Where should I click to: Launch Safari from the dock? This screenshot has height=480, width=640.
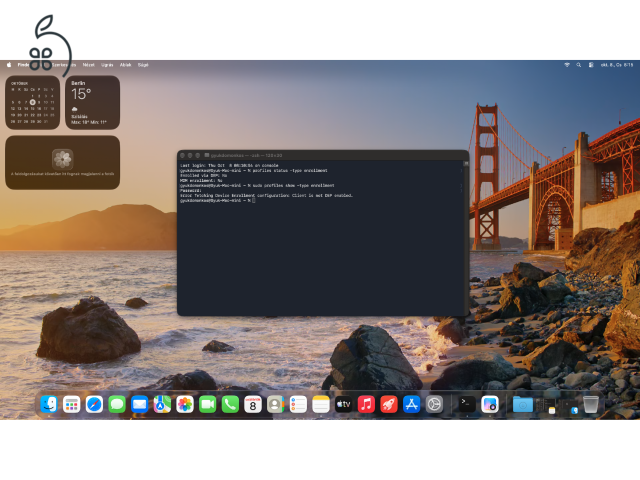pos(94,404)
